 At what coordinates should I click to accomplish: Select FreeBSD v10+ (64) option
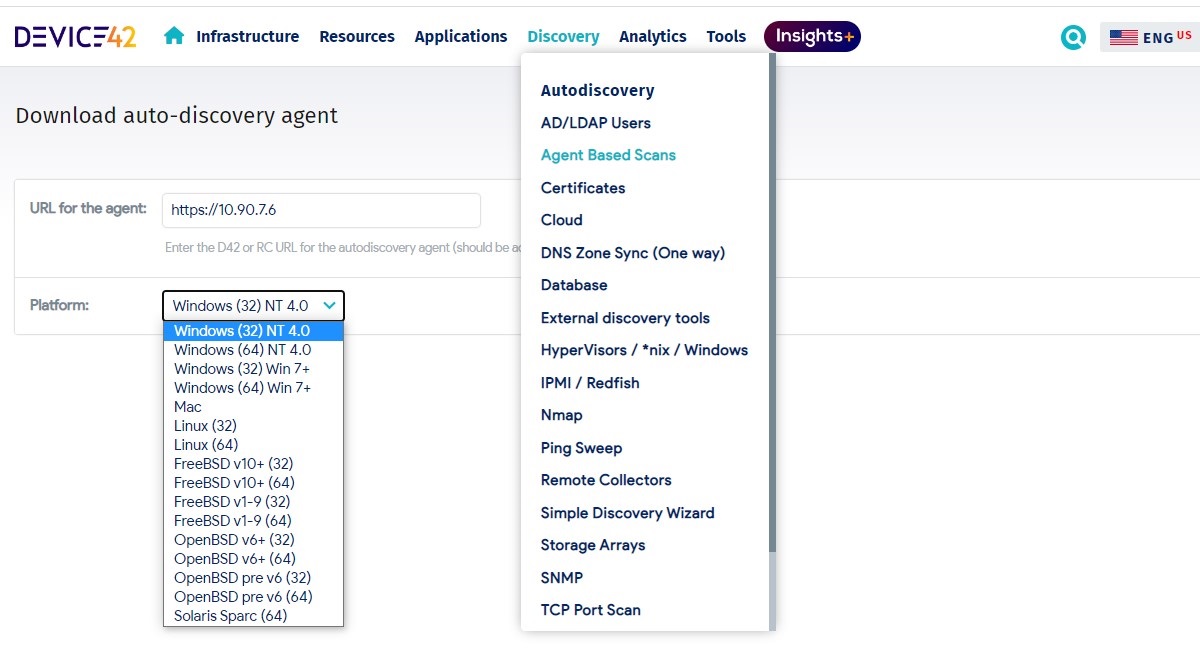pyautogui.click(x=253, y=483)
